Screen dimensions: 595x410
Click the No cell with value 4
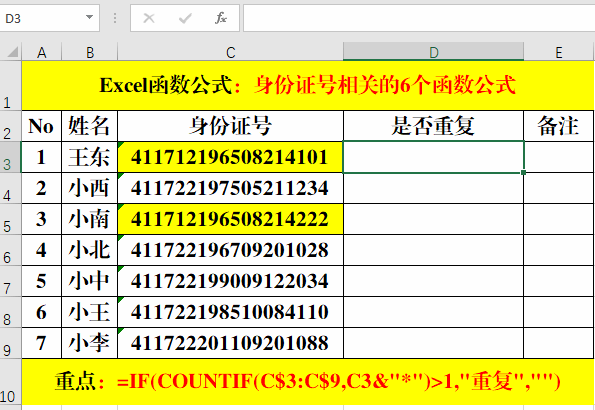tap(42, 250)
